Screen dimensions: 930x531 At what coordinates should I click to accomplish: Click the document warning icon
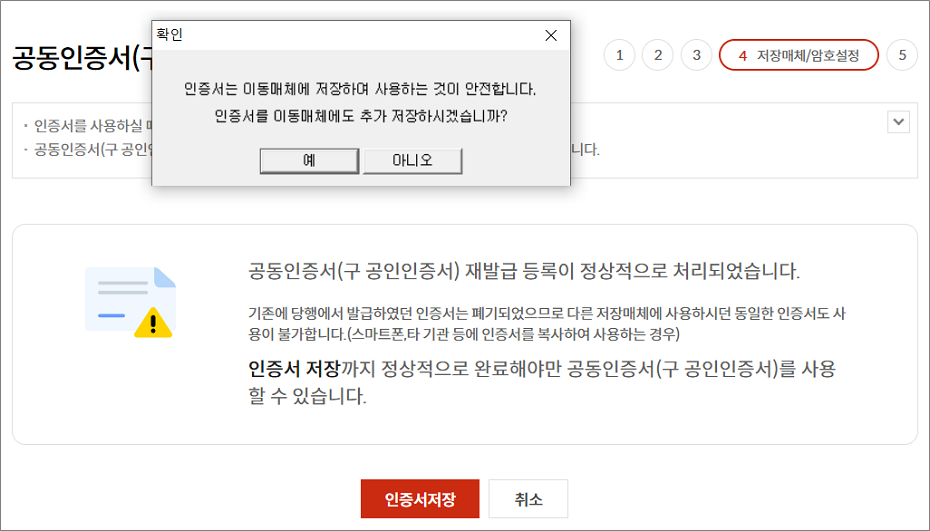click(x=130, y=302)
